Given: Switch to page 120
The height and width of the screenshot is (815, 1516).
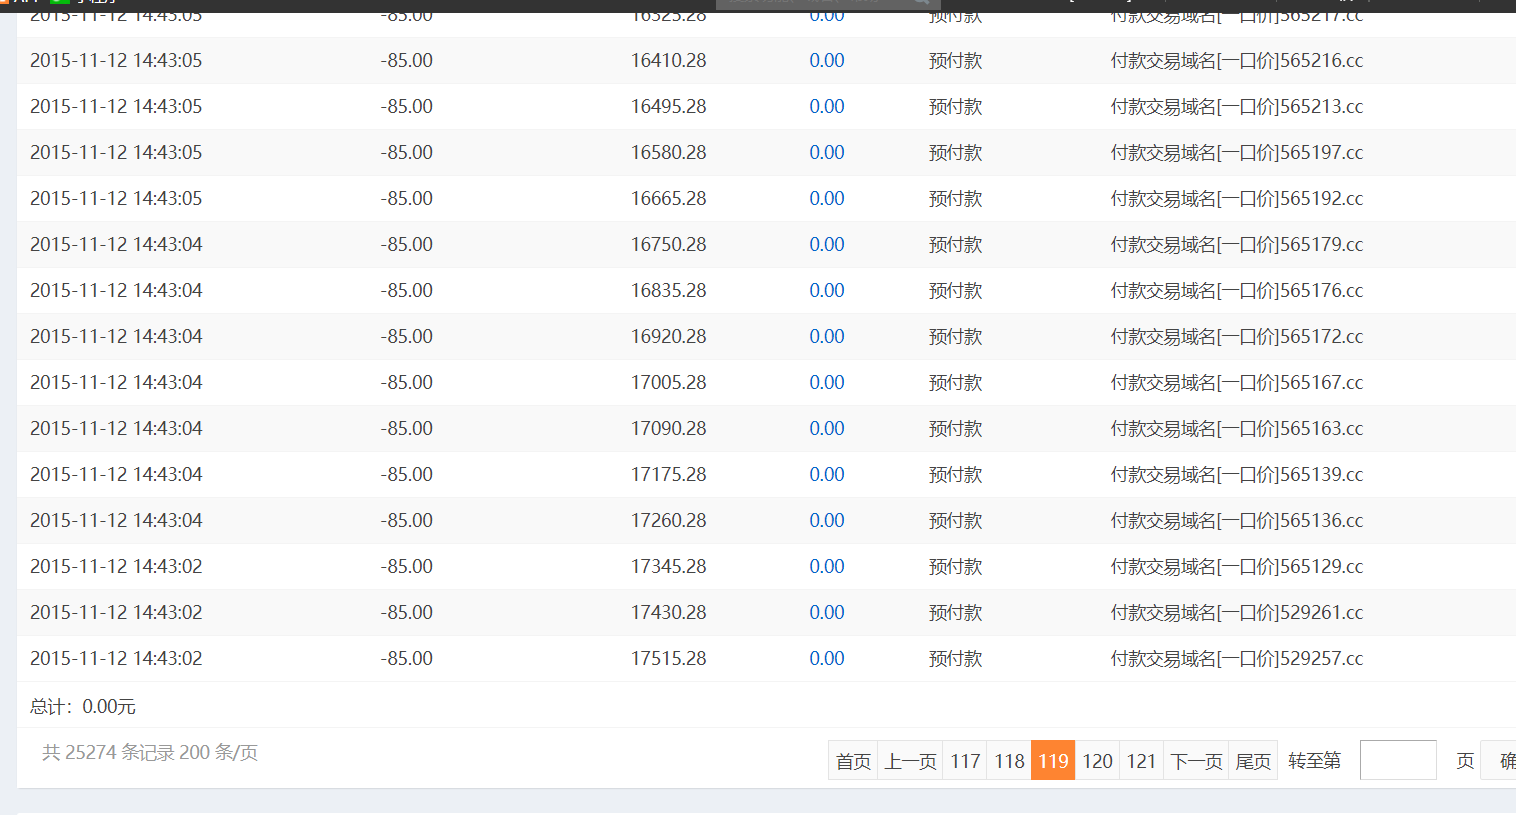Looking at the screenshot, I should click(1097, 761).
